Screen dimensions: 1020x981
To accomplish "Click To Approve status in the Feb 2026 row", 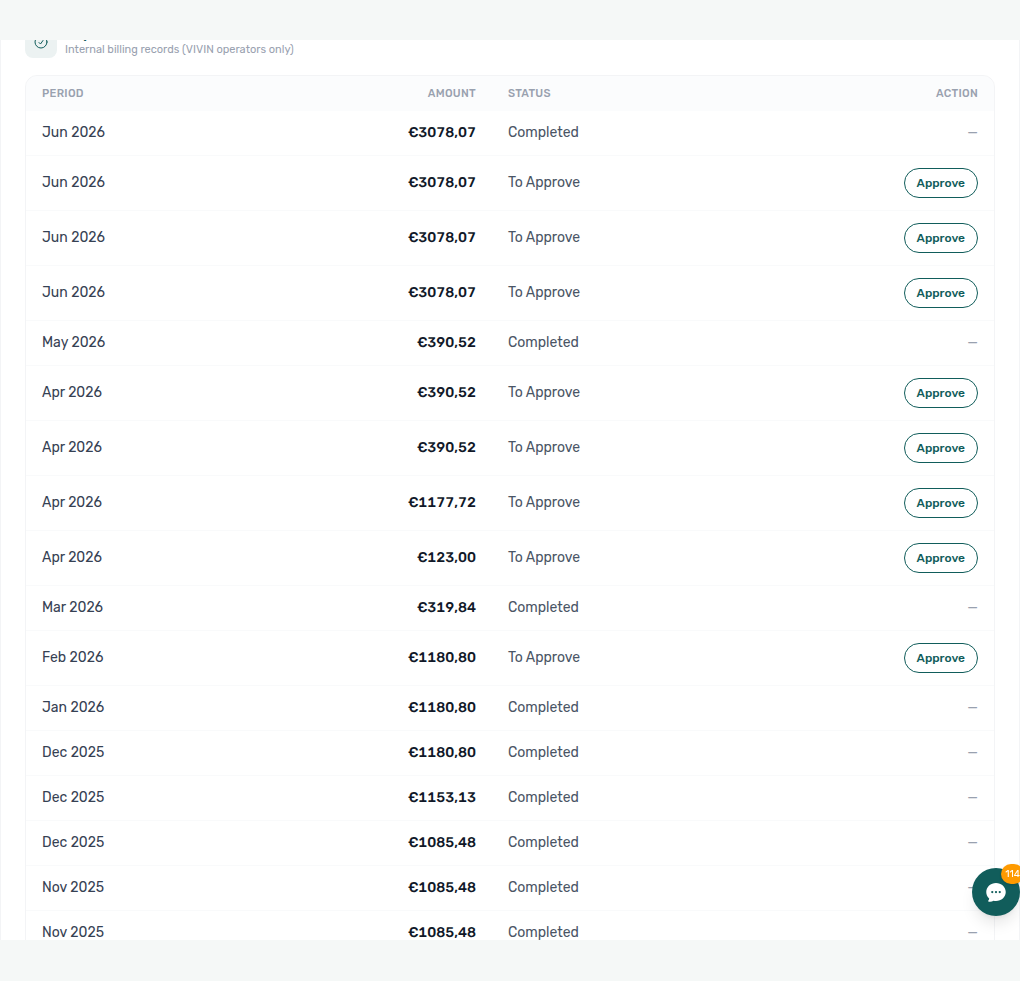I will coord(544,657).
